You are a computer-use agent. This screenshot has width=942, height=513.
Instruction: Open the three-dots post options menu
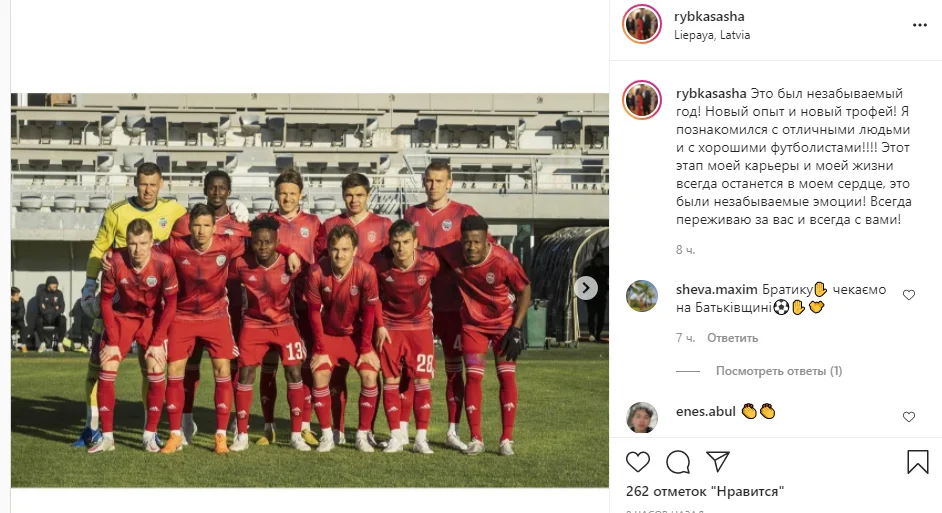(920, 25)
